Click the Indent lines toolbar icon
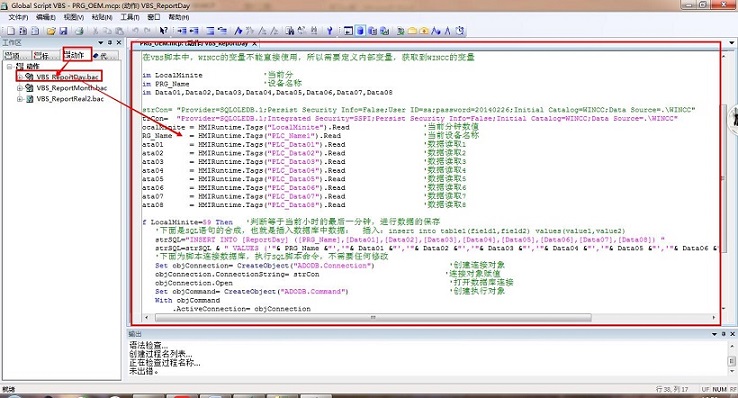The height and width of the screenshot is (398, 738). 181,31
